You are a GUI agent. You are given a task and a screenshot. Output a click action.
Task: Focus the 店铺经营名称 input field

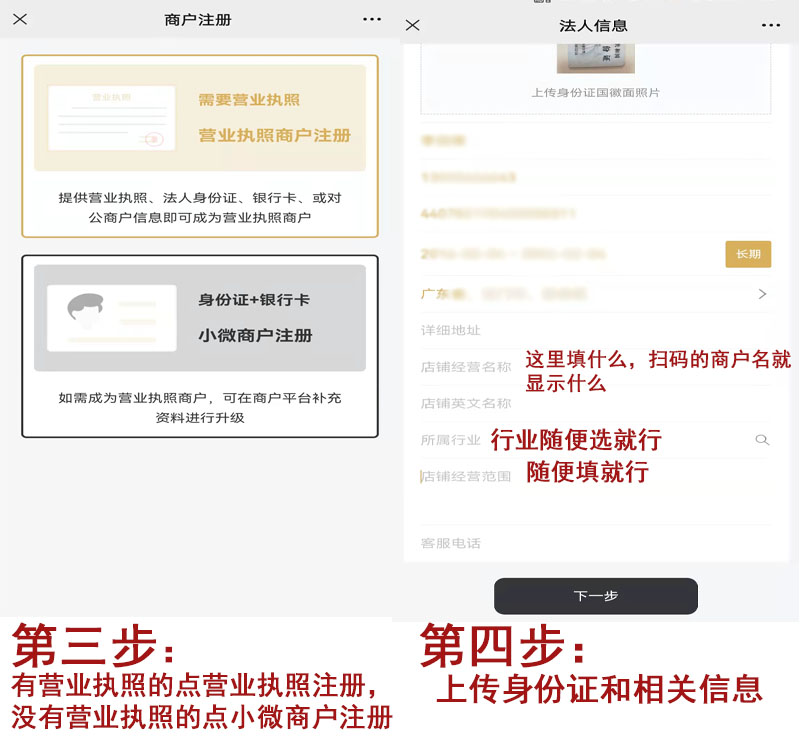[595, 367]
